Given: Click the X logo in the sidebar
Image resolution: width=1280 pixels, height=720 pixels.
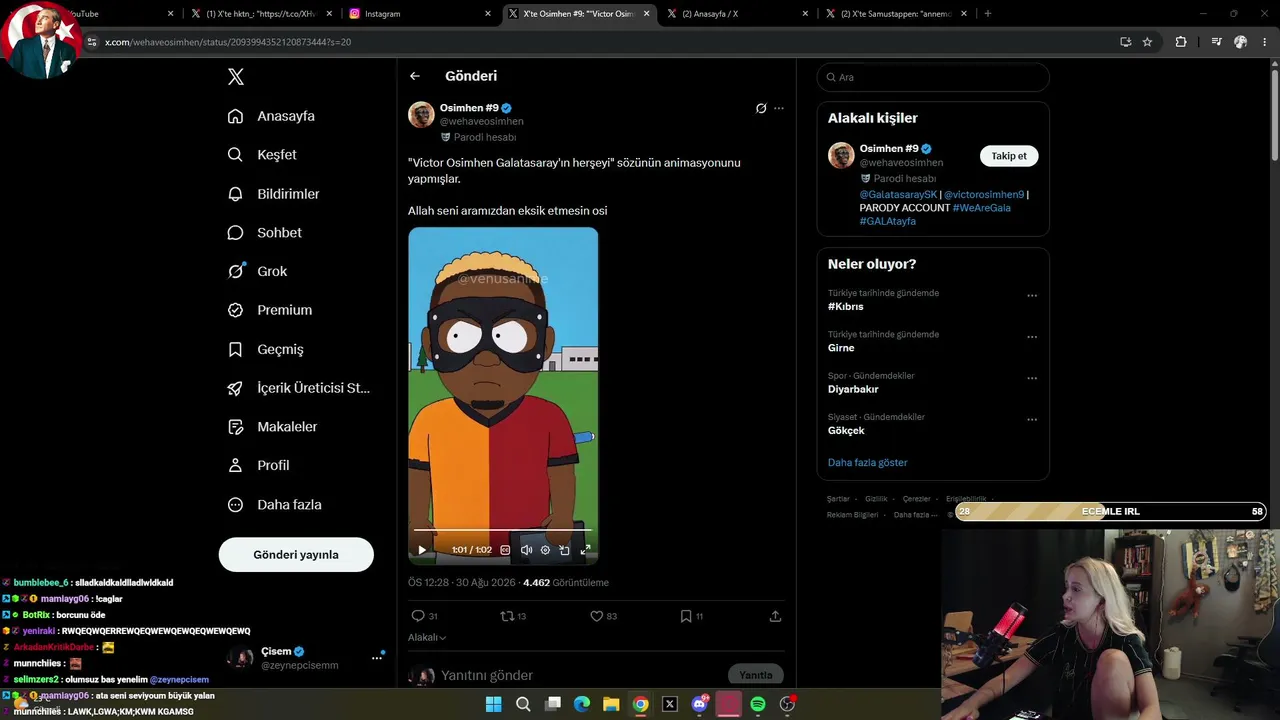Looking at the screenshot, I should [x=236, y=77].
